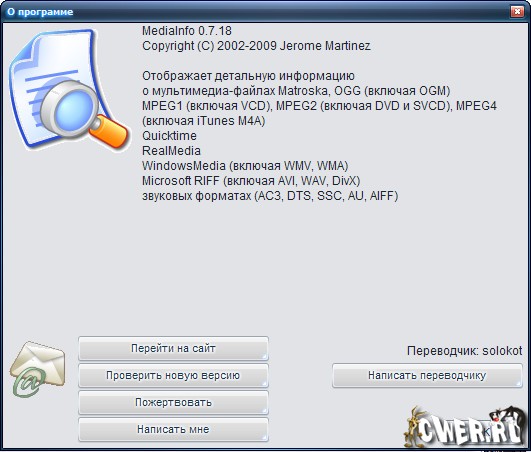The width and height of the screenshot is (531, 452).
Task: Click the Переводчик: solokot label
Action: tap(465, 351)
